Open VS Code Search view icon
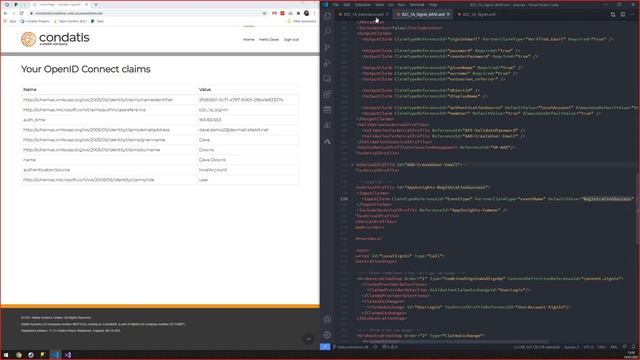640x360 pixels. point(327,31)
